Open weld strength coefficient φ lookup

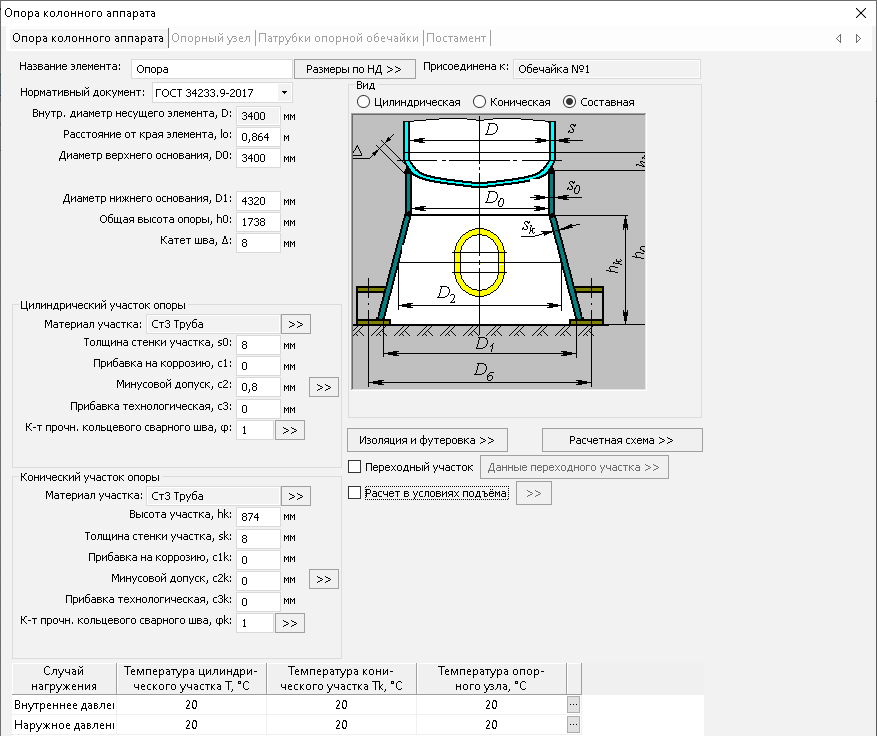click(290, 430)
